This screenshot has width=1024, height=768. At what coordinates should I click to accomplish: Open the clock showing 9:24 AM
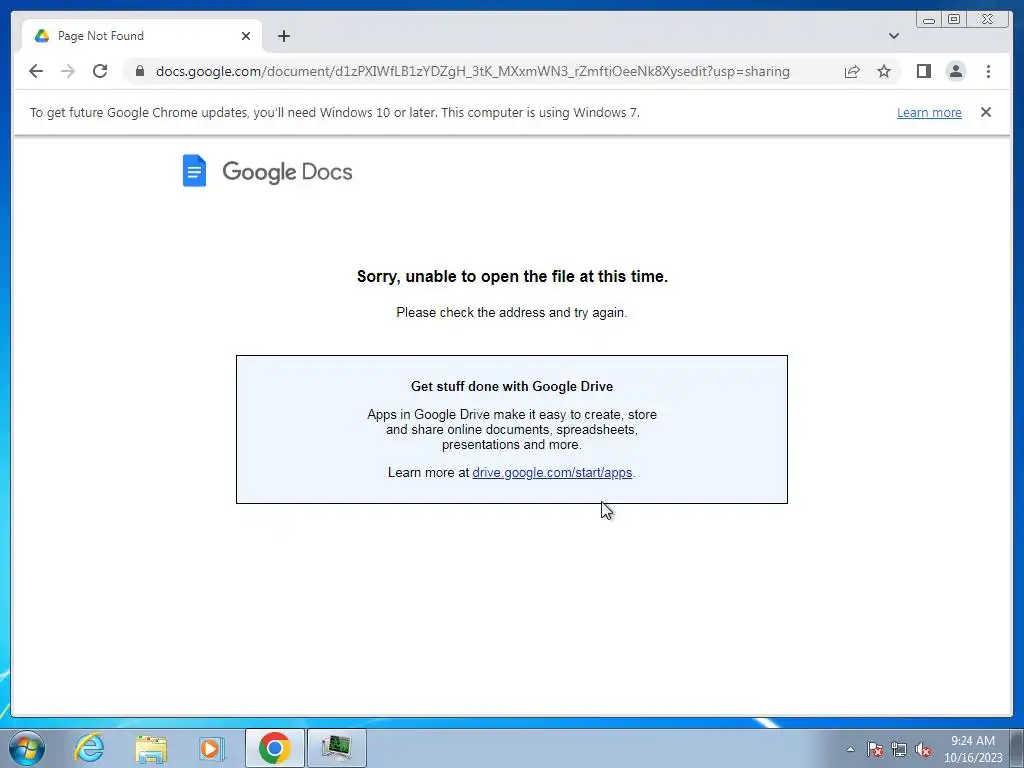pos(973,748)
